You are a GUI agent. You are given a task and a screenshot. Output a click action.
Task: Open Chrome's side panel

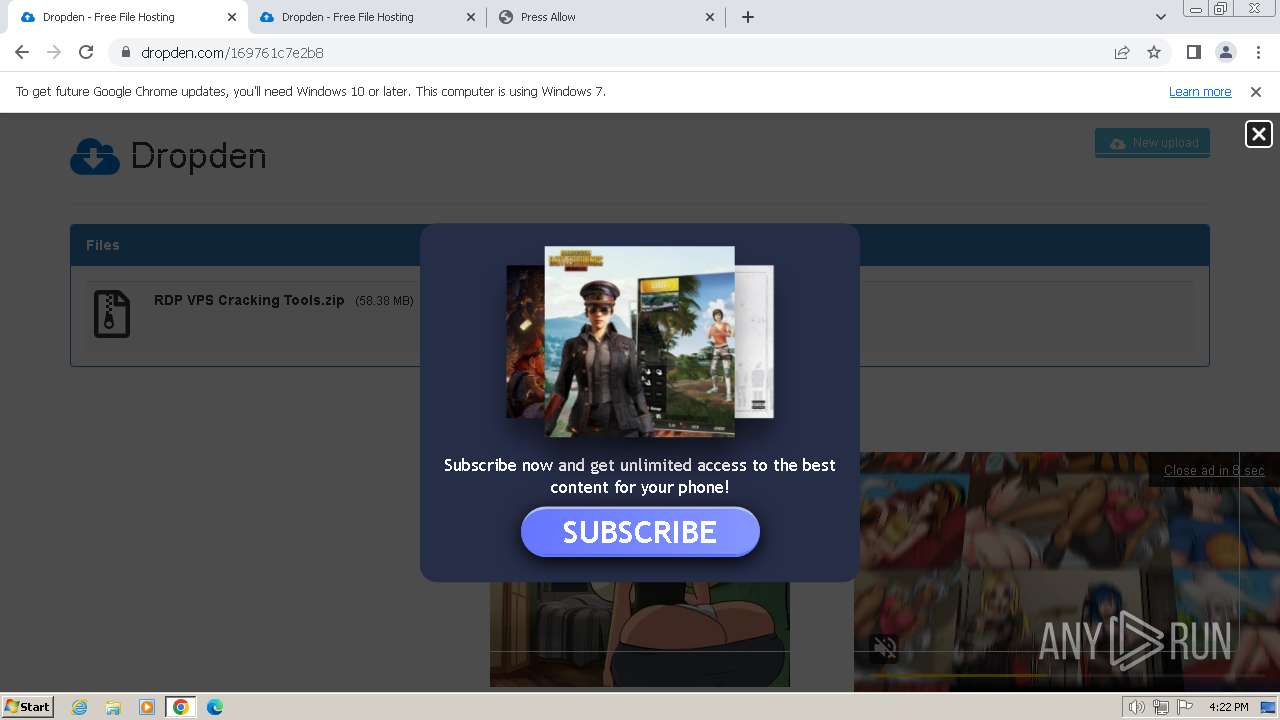point(1193,52)
